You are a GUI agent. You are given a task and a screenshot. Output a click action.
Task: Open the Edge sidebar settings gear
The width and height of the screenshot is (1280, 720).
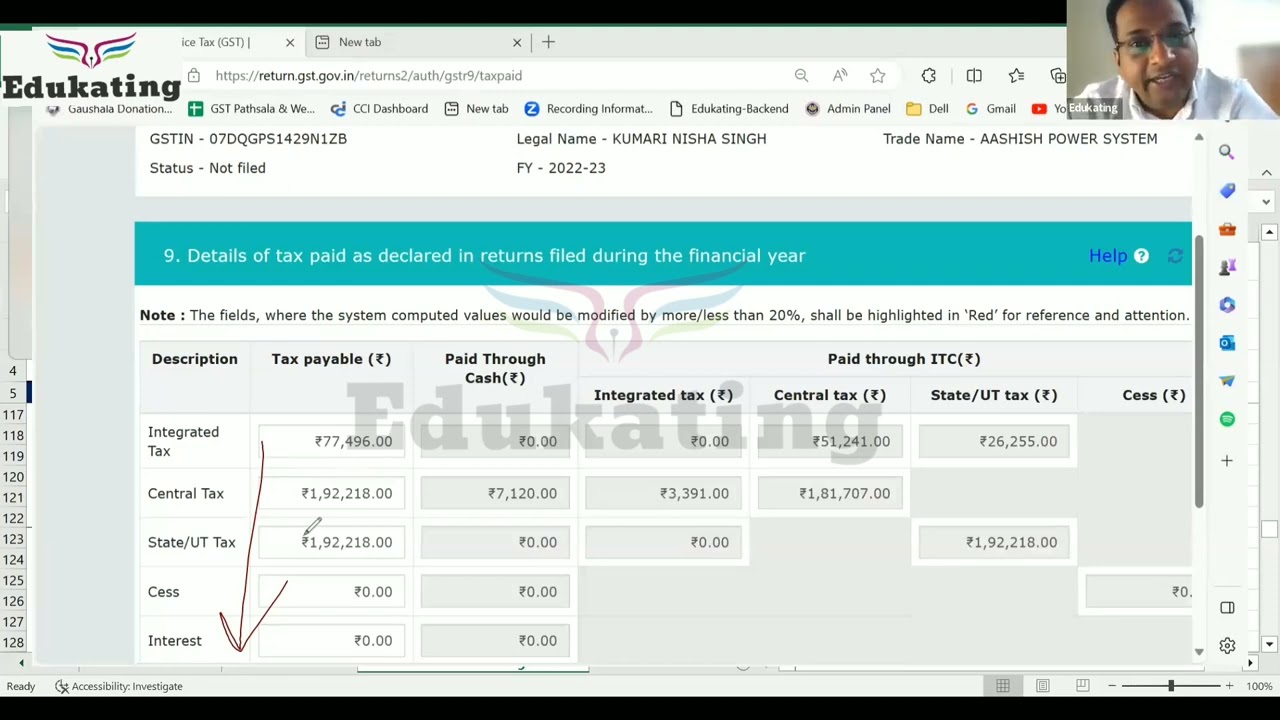[1227, 646]
